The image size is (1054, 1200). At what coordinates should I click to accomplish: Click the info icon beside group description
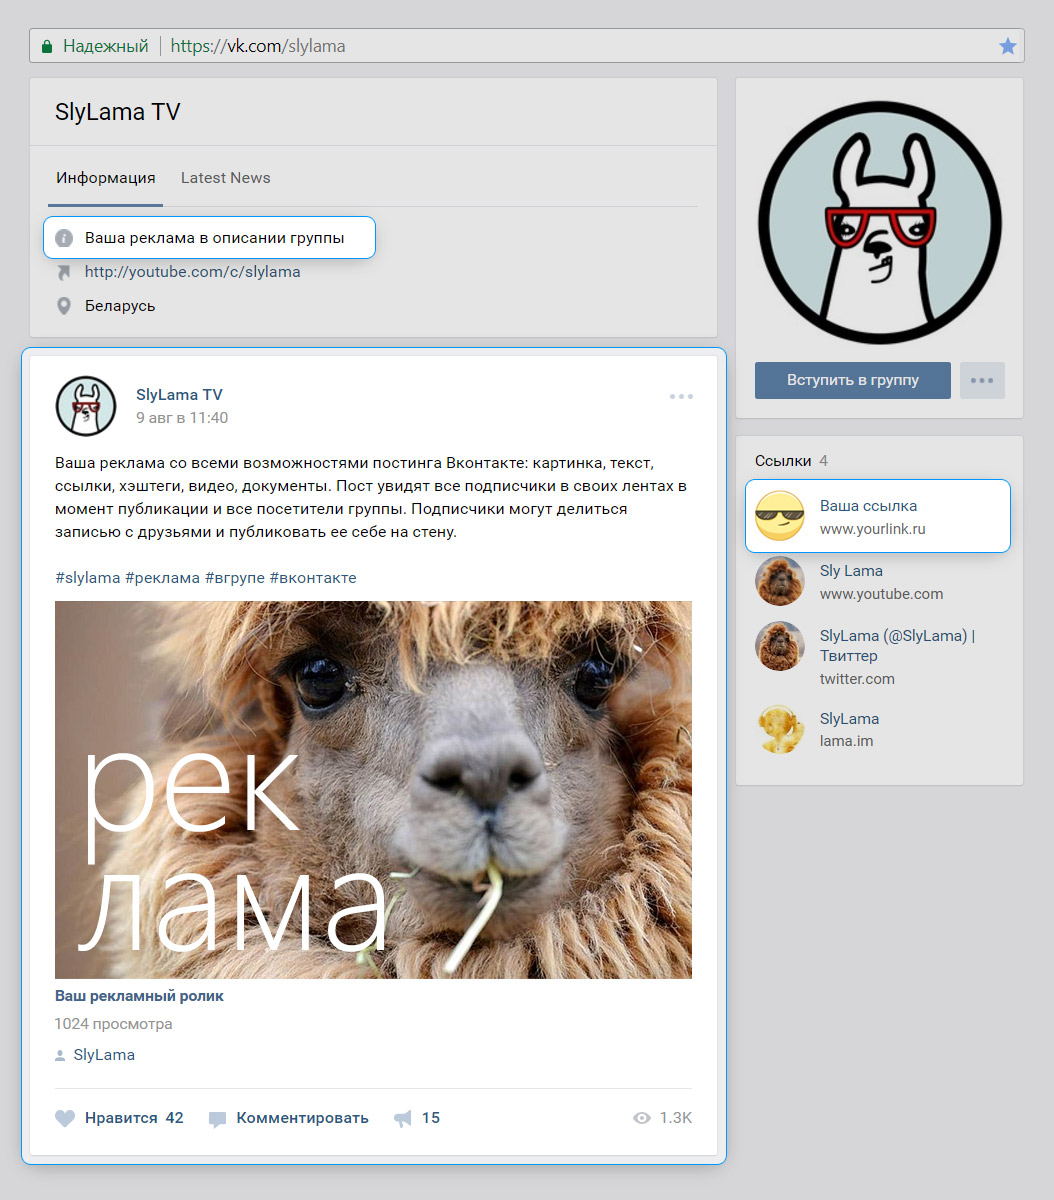point(64,238)
